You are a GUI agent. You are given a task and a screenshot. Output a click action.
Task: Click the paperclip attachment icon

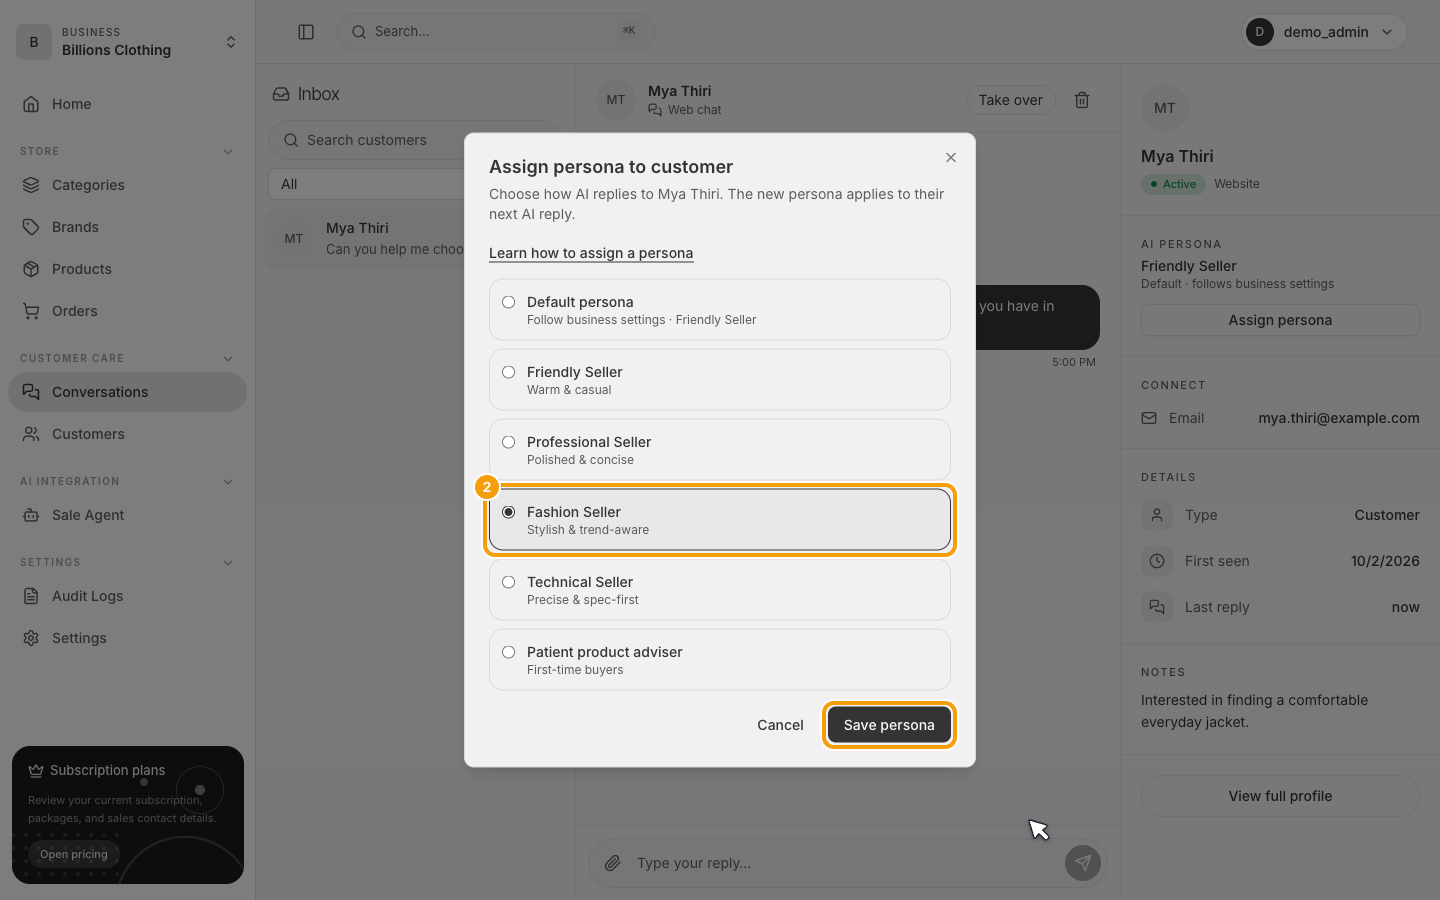point(613,862)
